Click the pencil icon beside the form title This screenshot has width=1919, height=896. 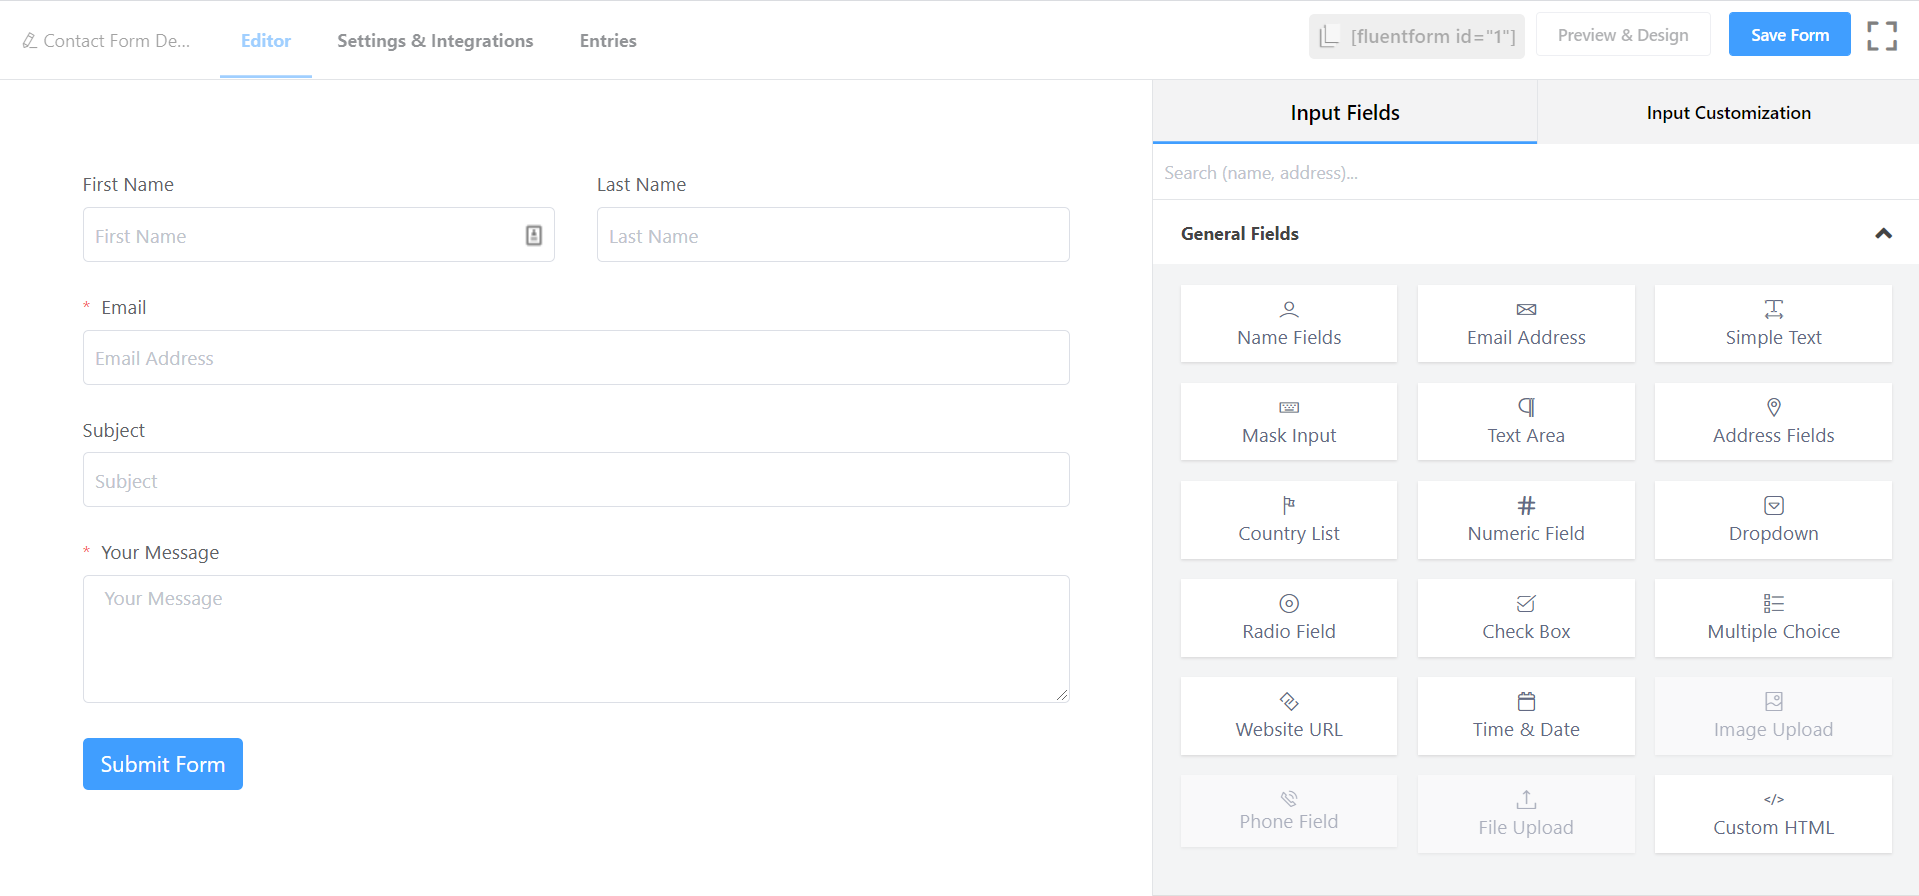coord(30,41)
